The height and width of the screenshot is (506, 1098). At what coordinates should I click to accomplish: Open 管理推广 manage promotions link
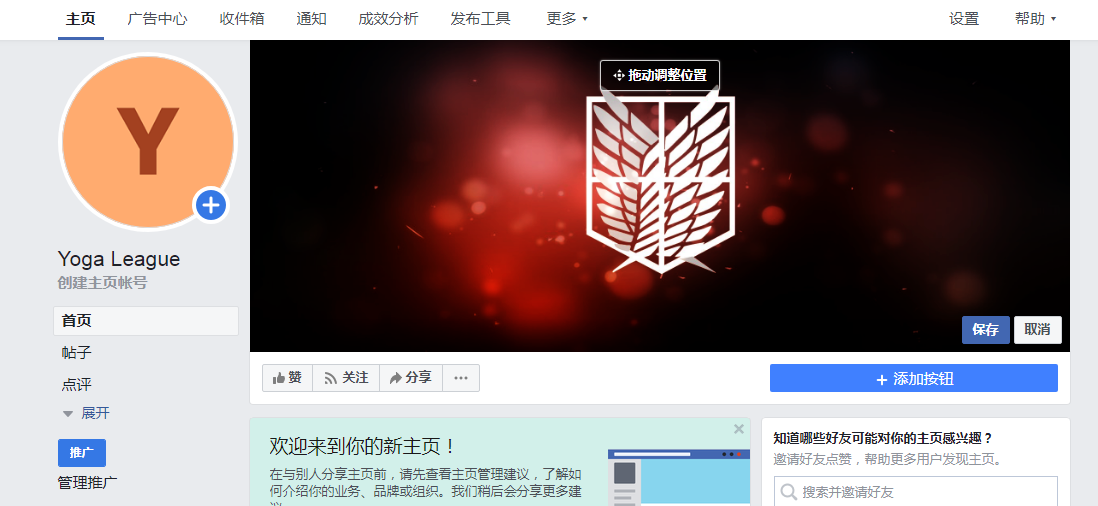pyautogui.click(x=88, y=483)
